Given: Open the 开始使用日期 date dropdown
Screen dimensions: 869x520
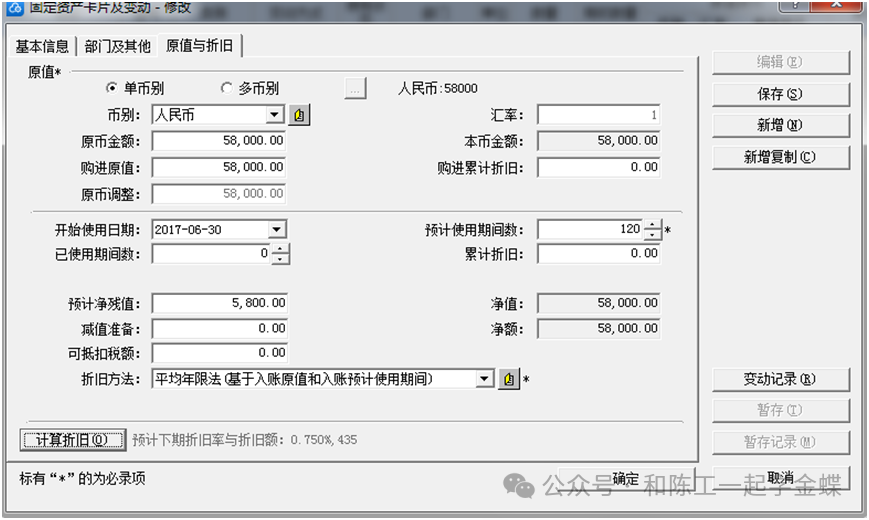Looking at the screenshot, I should 277,230.
